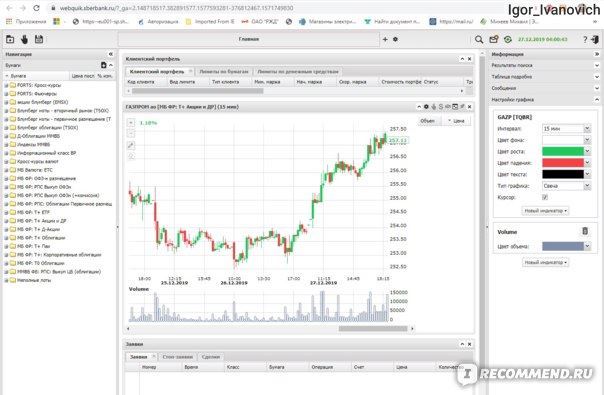This screenshot has width=604, height=395.
Task: Click the S icon in ГАЗПРОМ chart header
Action: (x=441, y=107)
